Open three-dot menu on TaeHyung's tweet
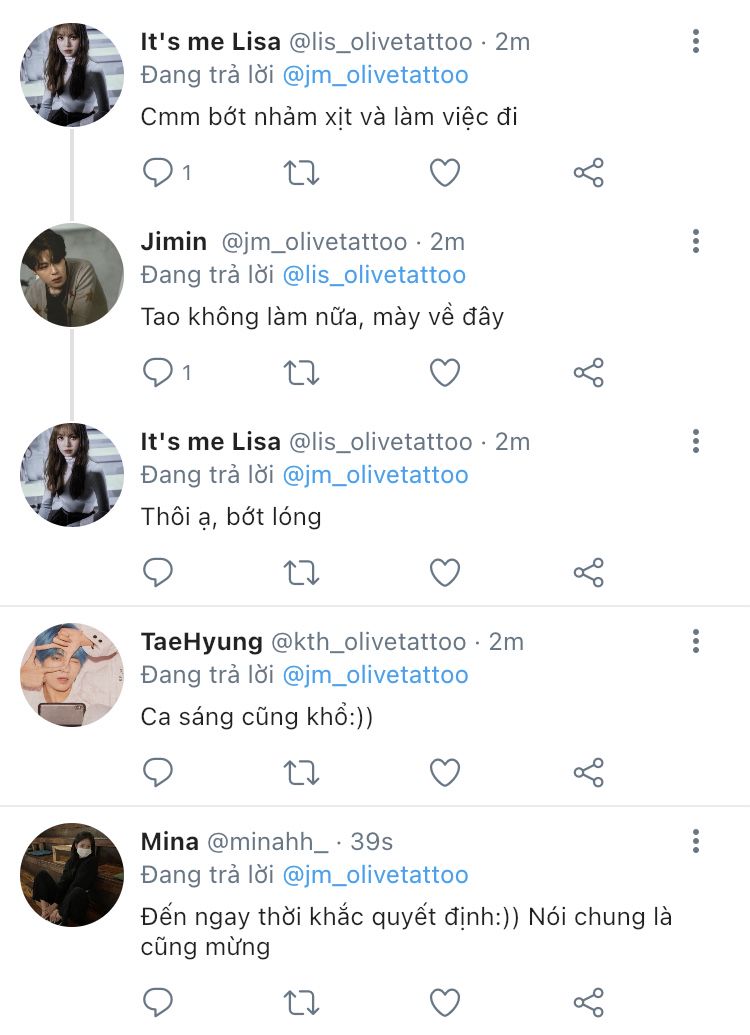750x1035 pixels. point(696,641)
